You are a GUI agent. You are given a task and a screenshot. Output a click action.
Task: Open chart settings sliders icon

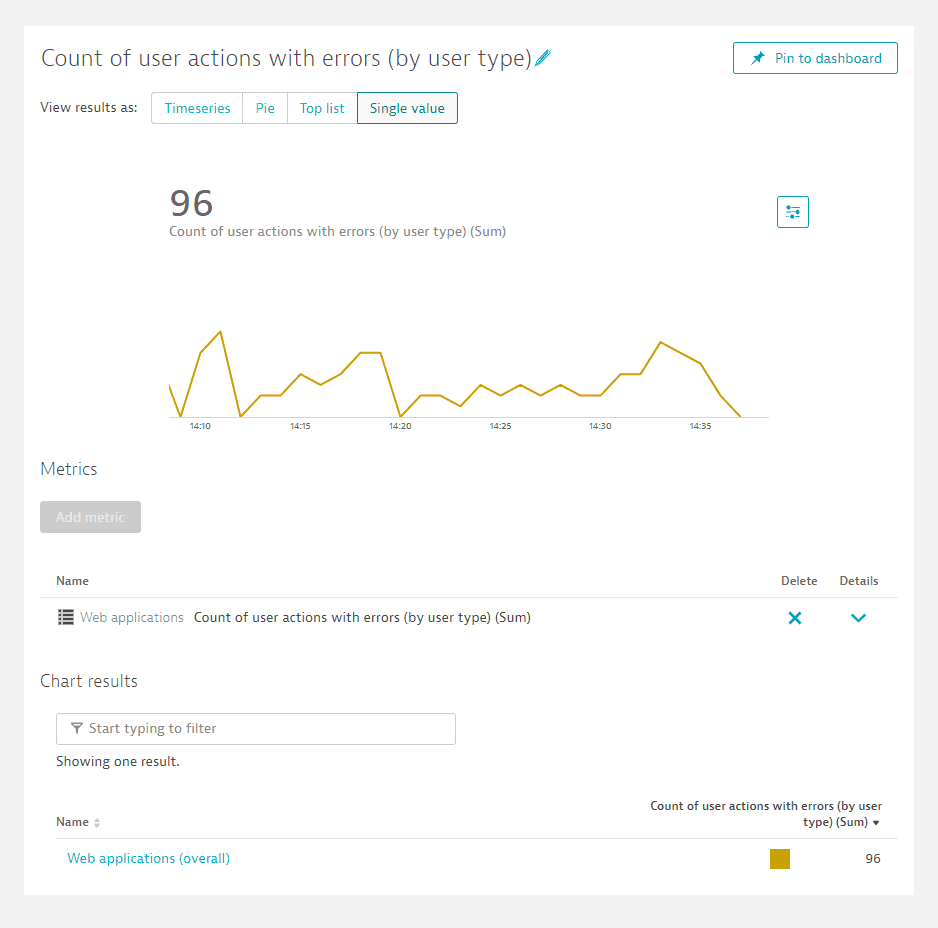793,212
